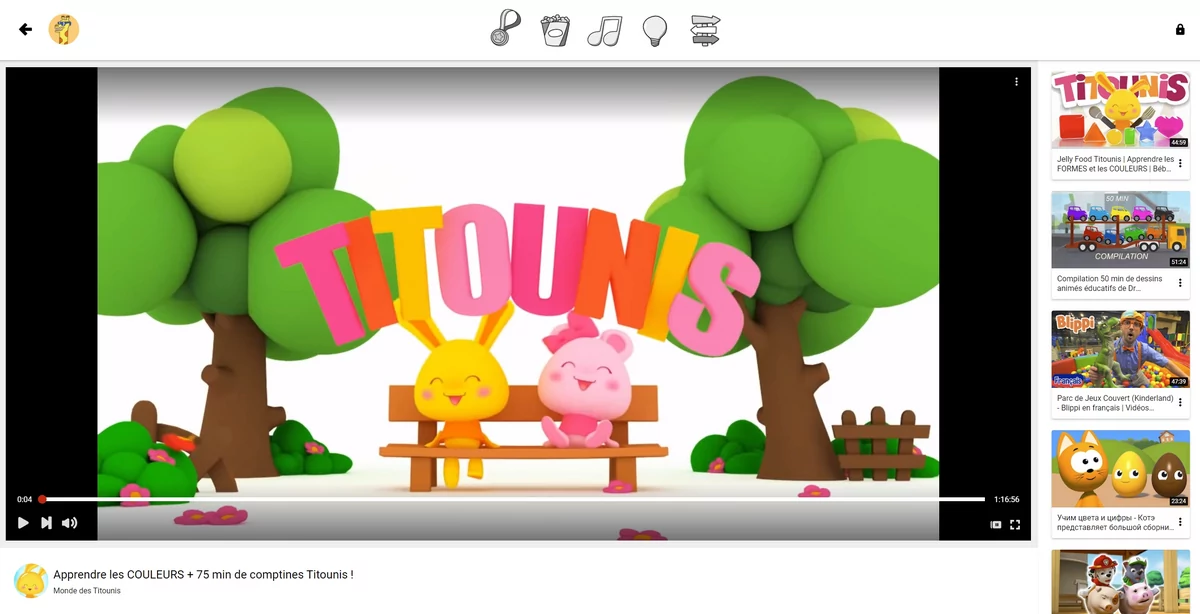
Task: Click the 0:04 elapsed time label
Action: point(25,499)
